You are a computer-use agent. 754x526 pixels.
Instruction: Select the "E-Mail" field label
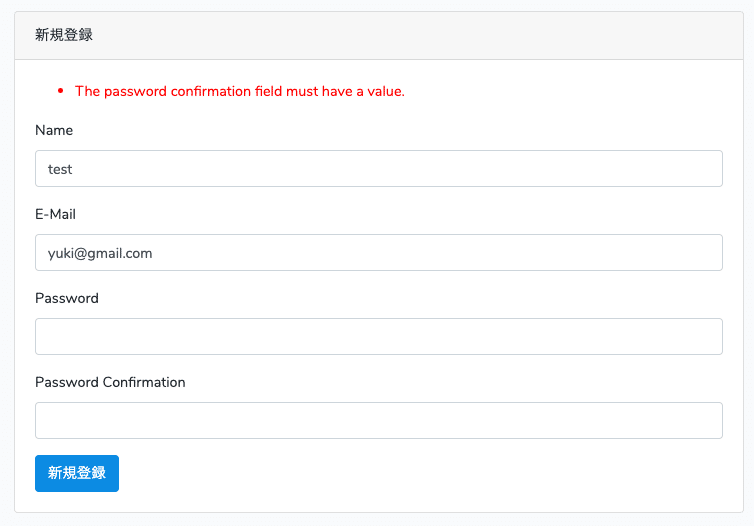click(x=55, y=214)
